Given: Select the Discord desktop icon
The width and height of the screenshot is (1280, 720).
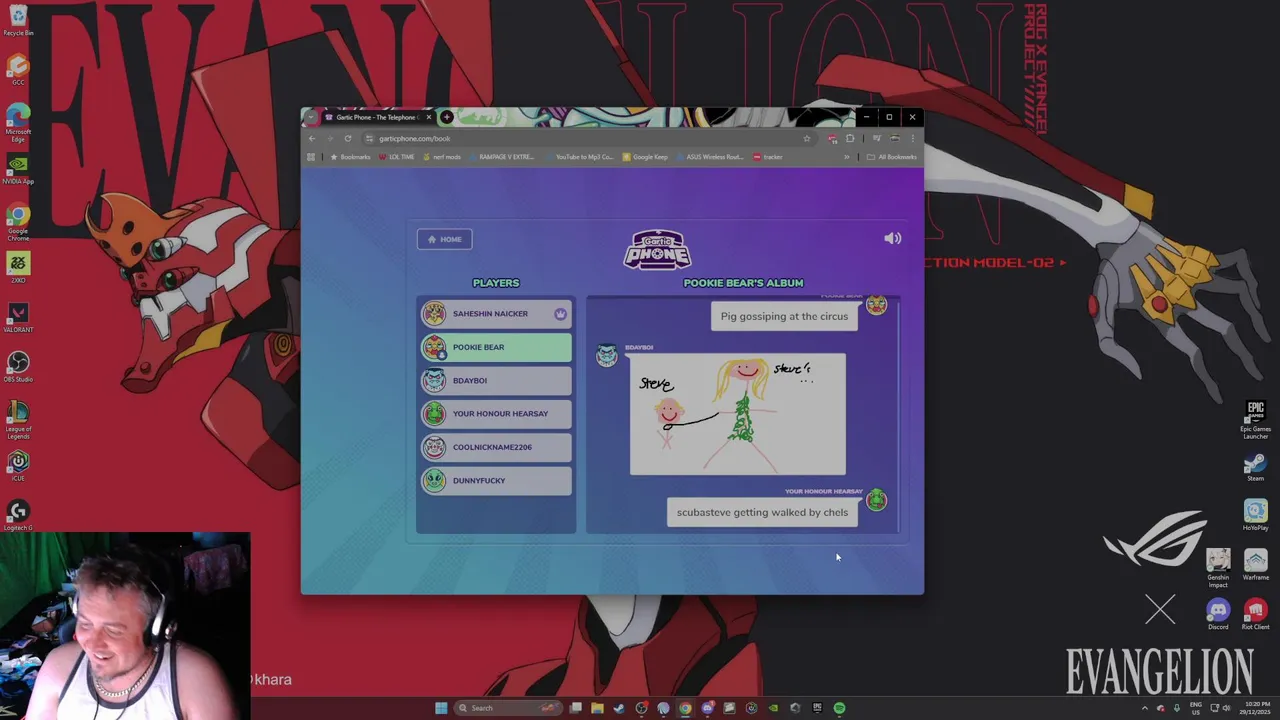Looking at the screenshot, I should (x=1218, y=615).
